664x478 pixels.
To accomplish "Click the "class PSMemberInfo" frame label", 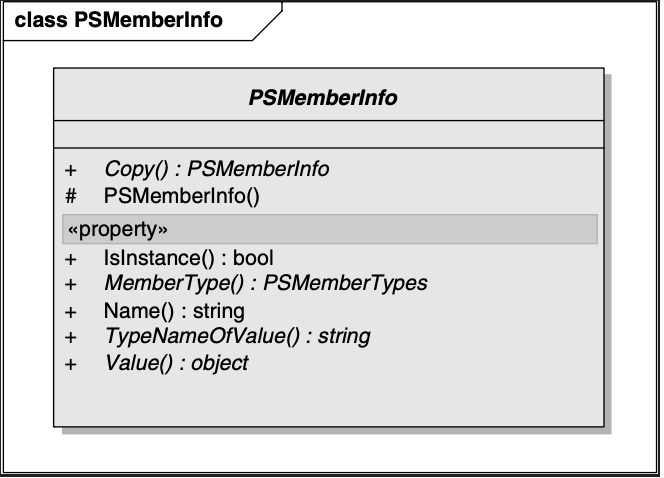I will 118,20.
